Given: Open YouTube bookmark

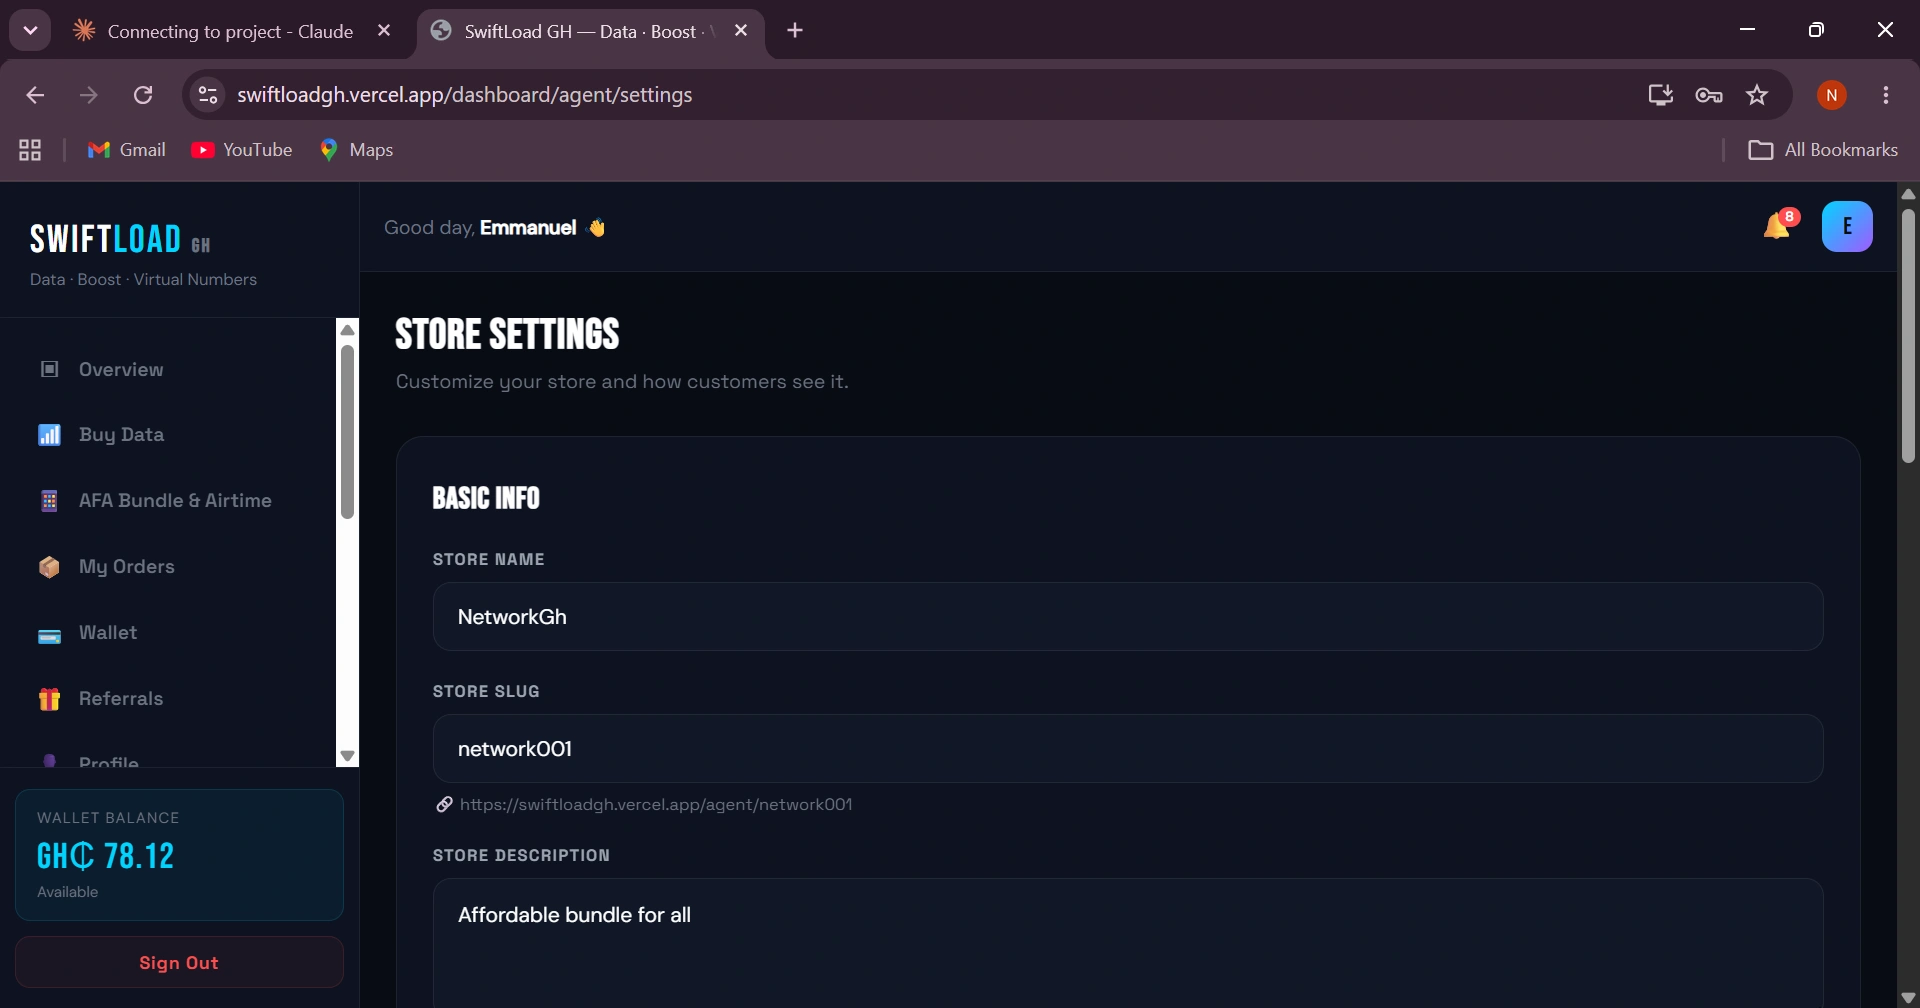Looking at the screenshot, I should pyautogui.click(x=242, y=150).
